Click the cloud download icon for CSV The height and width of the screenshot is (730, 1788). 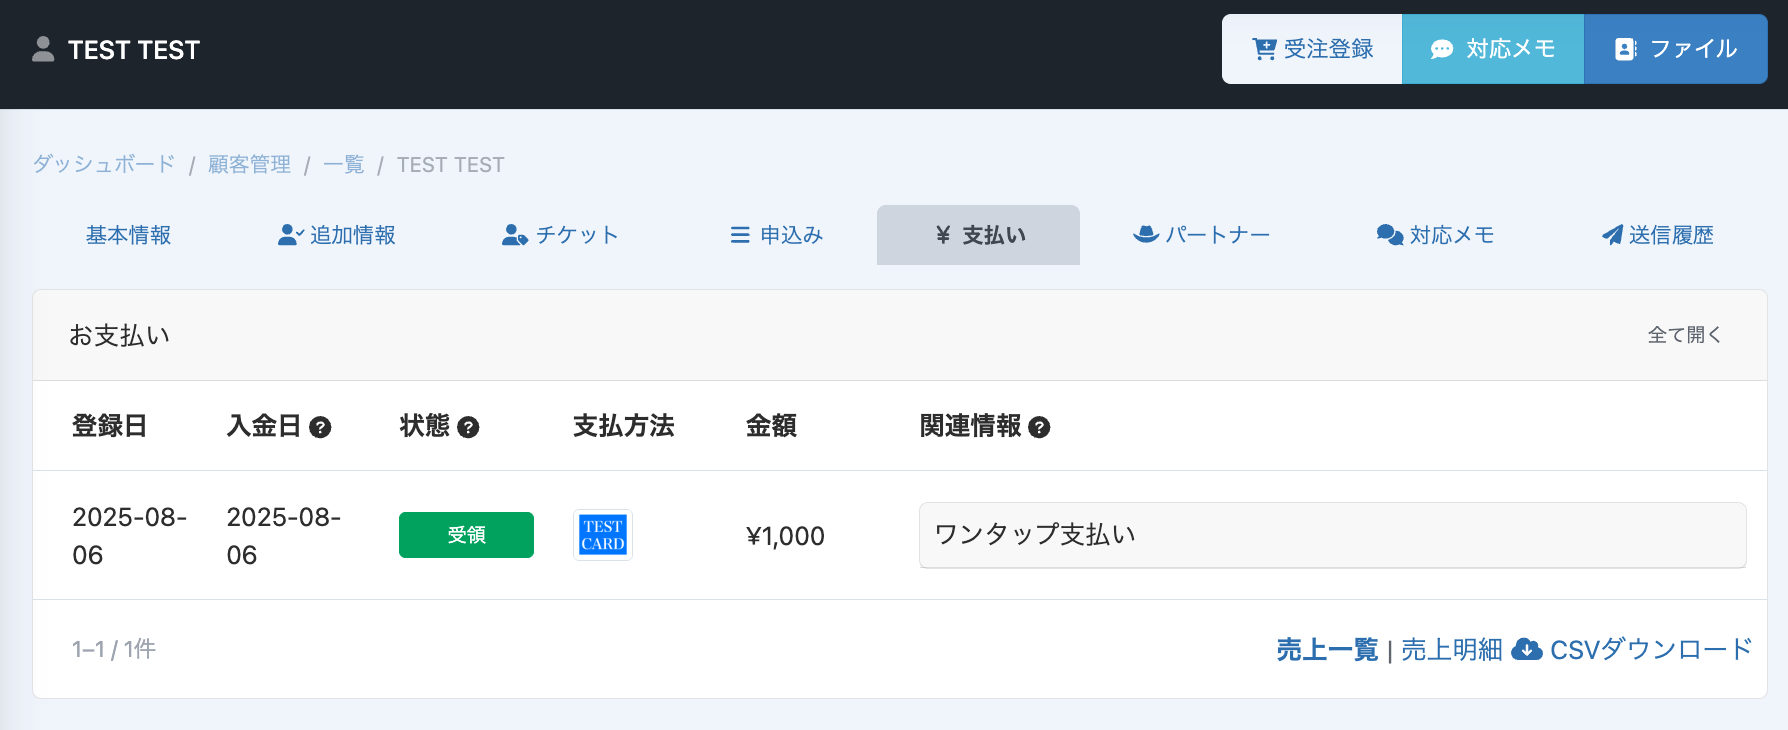point(1526,649)
